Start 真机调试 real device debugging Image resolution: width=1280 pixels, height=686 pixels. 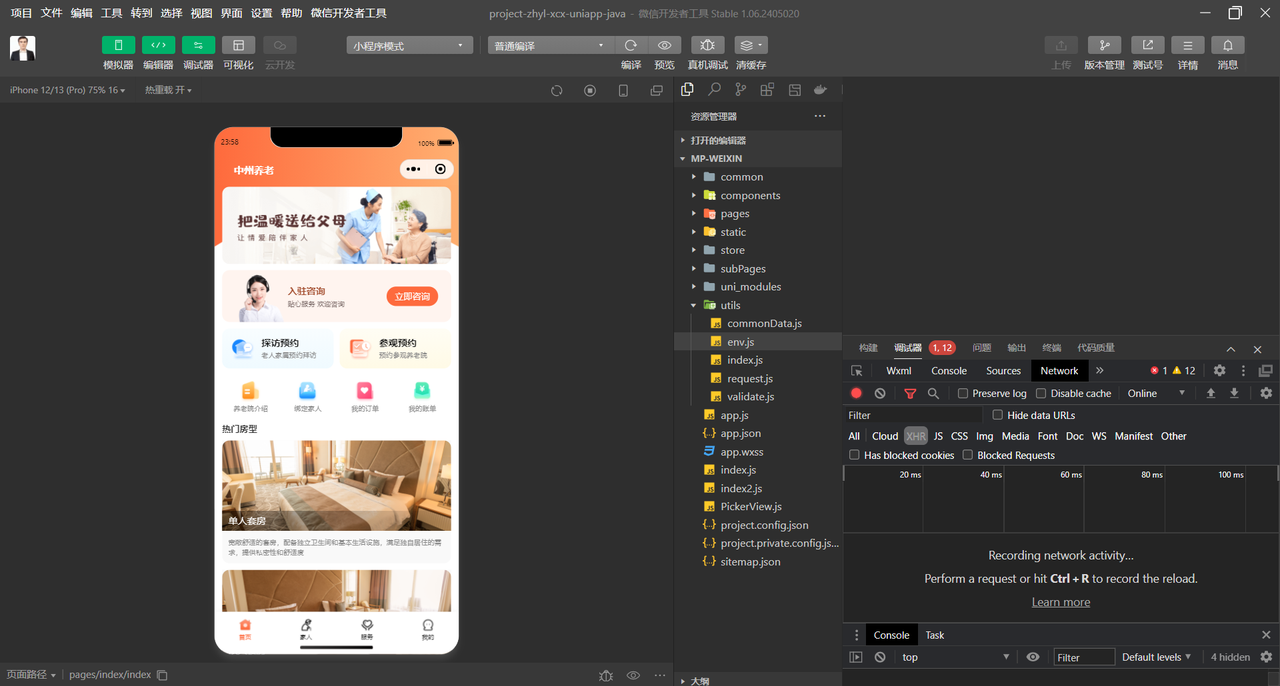click(707, 45)
